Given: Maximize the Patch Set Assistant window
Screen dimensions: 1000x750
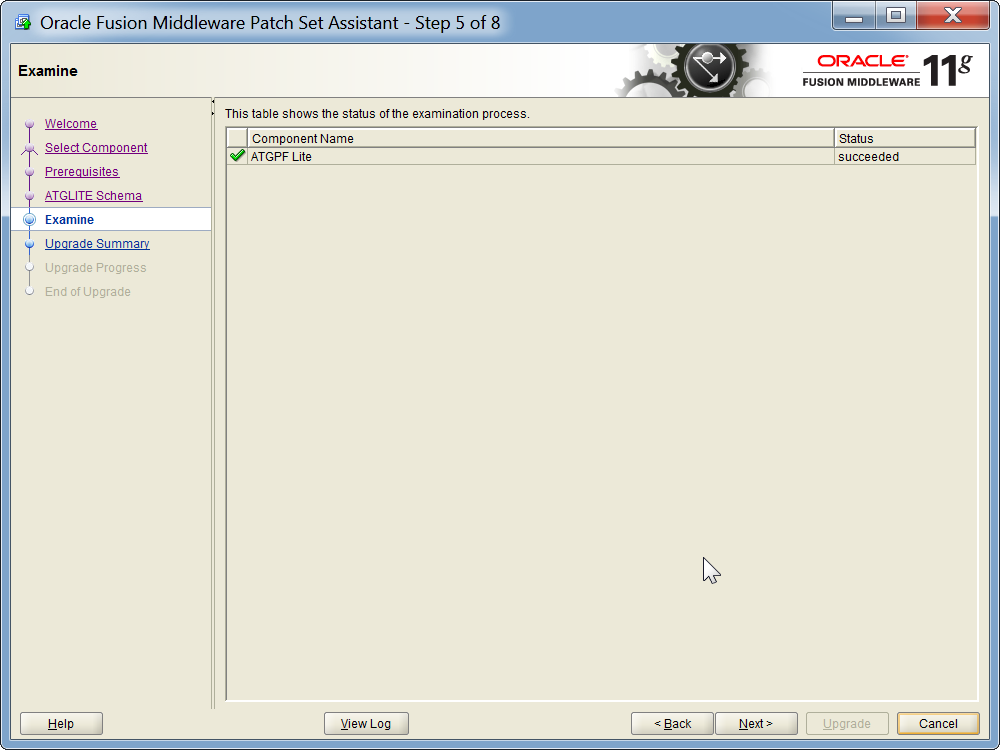Looking at the screenshot, I should click(x=895, y=16).
